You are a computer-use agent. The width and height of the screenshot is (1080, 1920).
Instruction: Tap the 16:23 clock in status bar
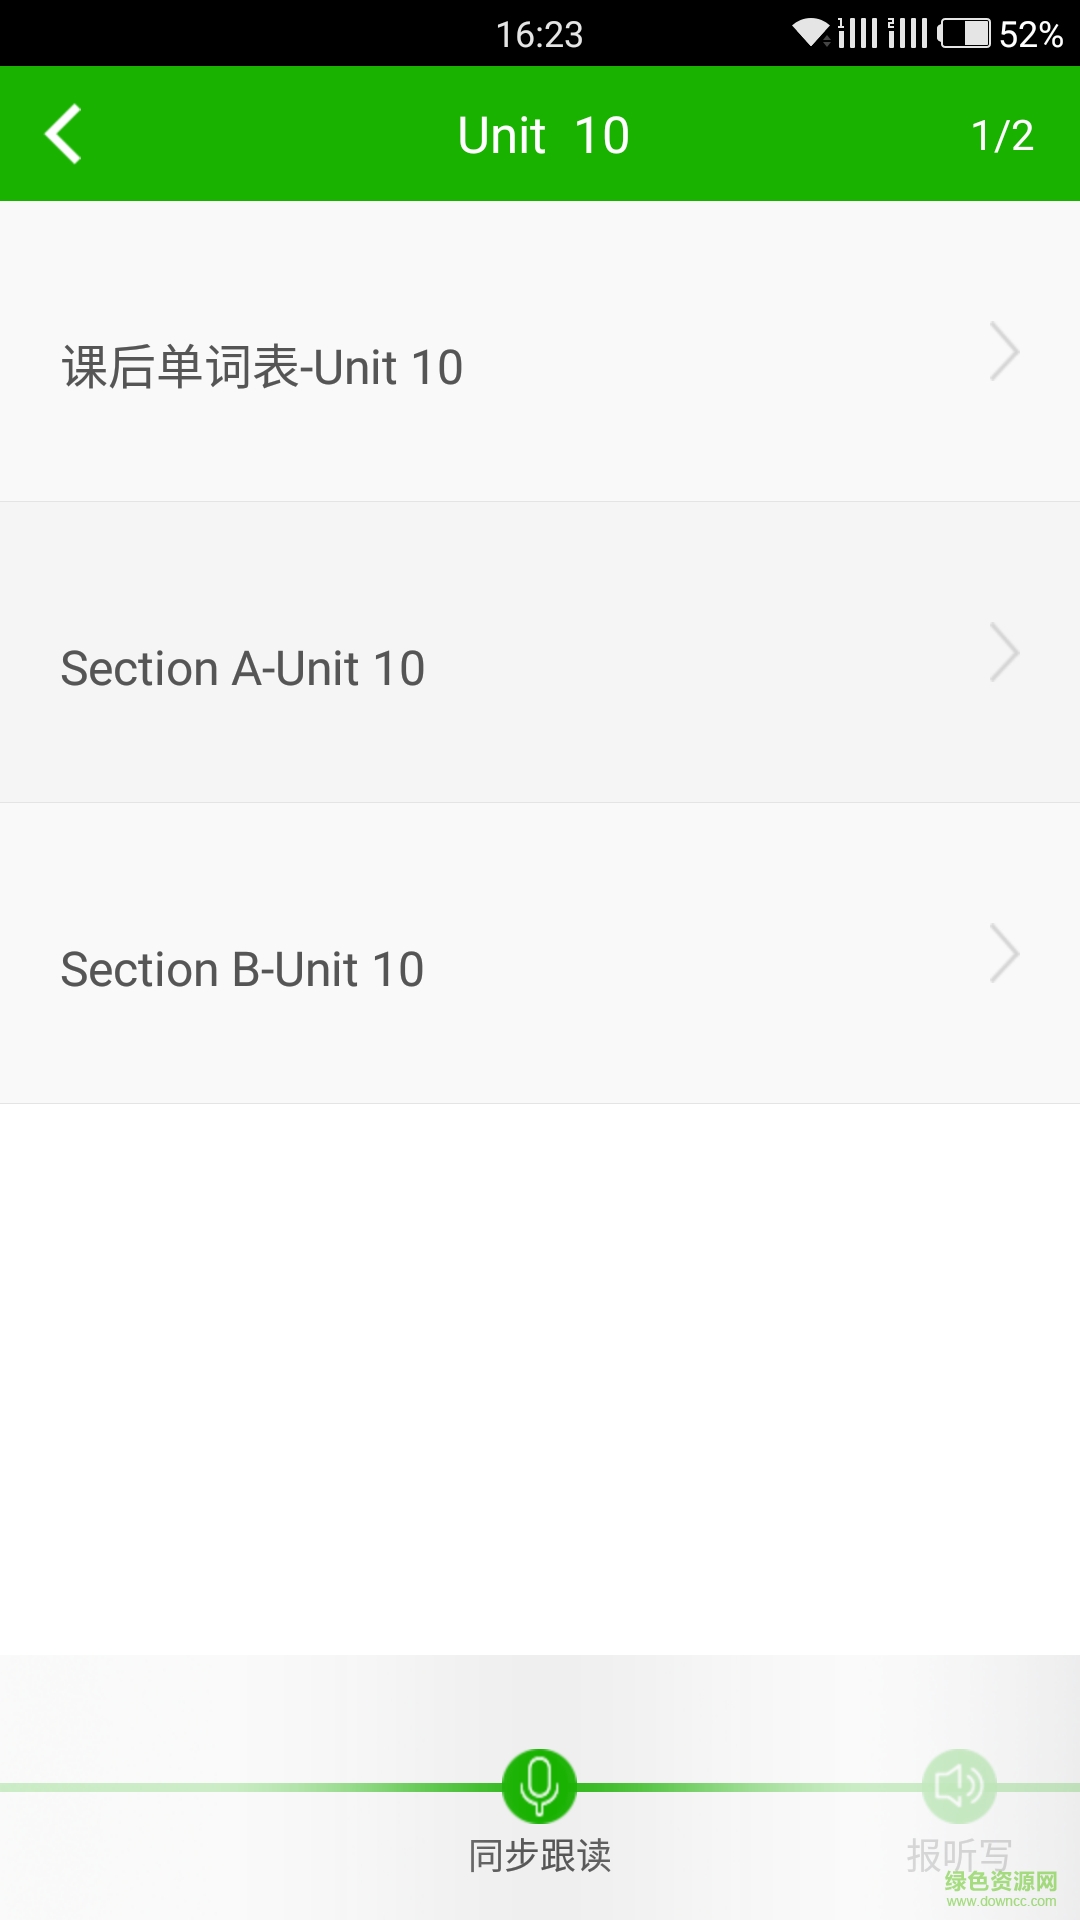(x=539, y=34)
